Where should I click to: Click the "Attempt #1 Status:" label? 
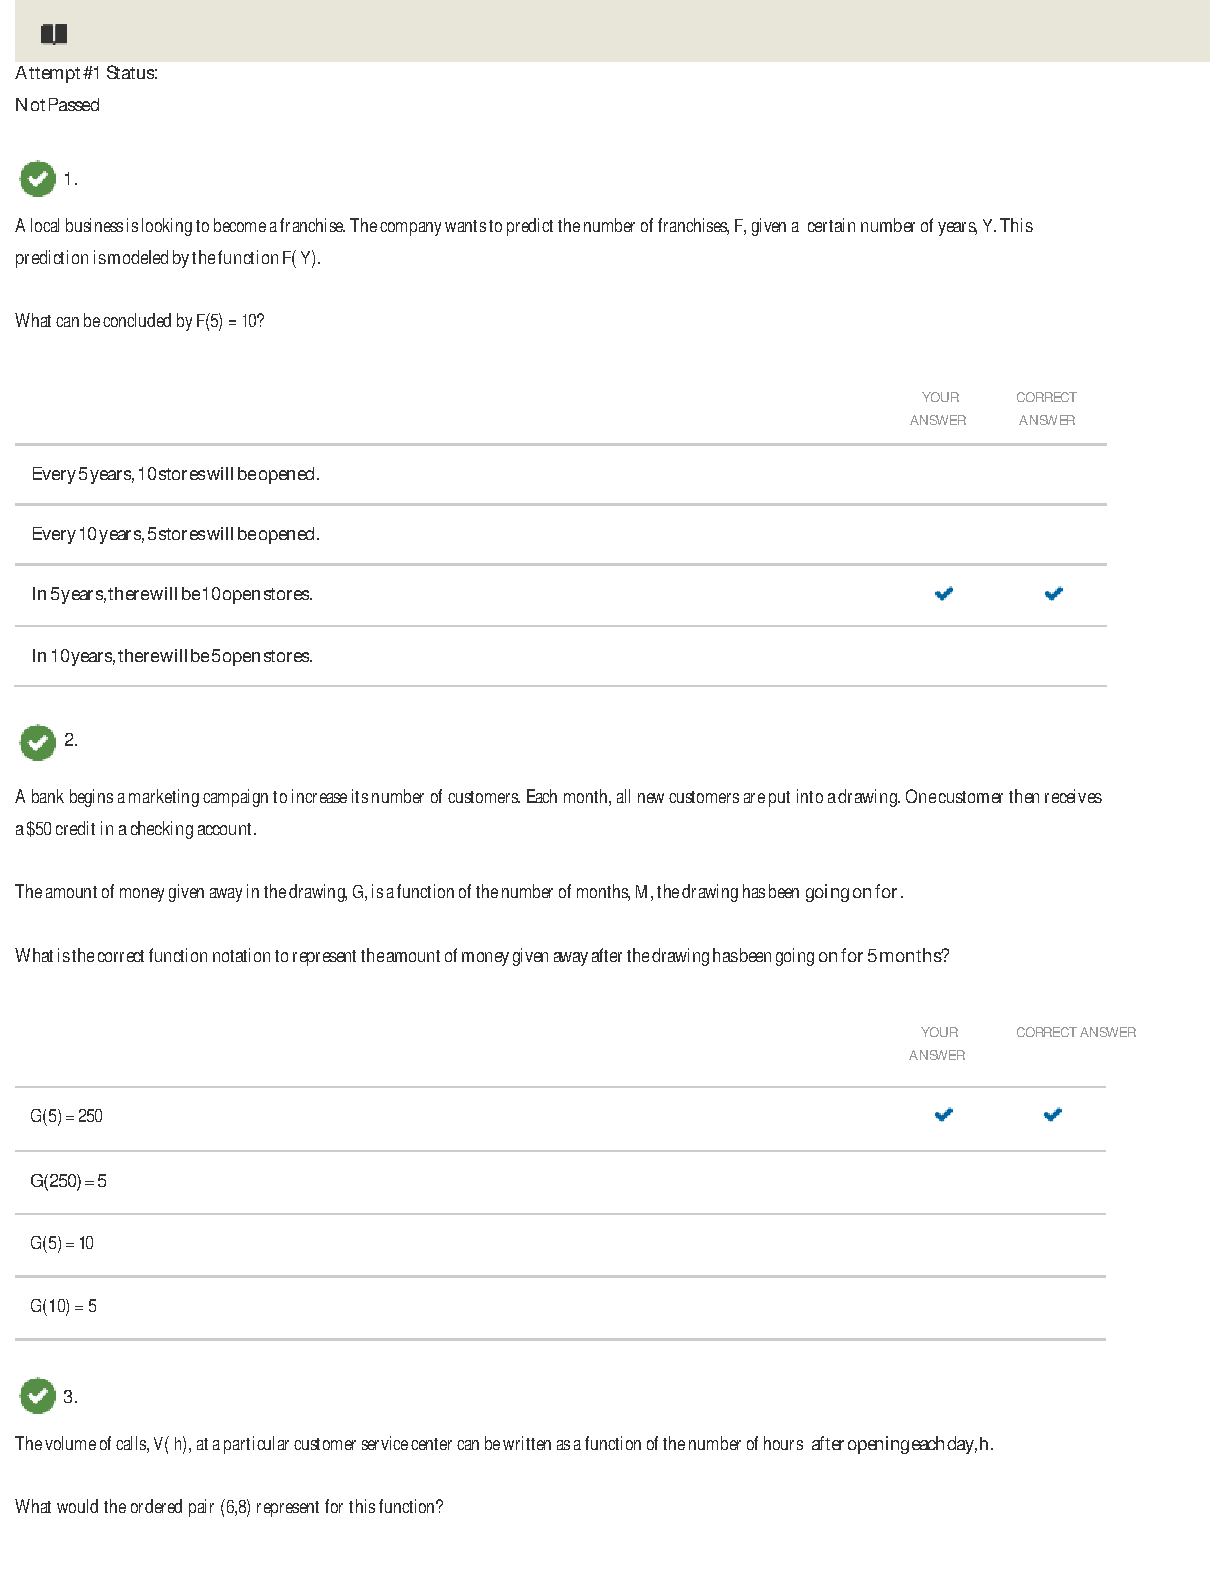pyautogui.click(x=86, y=73)
